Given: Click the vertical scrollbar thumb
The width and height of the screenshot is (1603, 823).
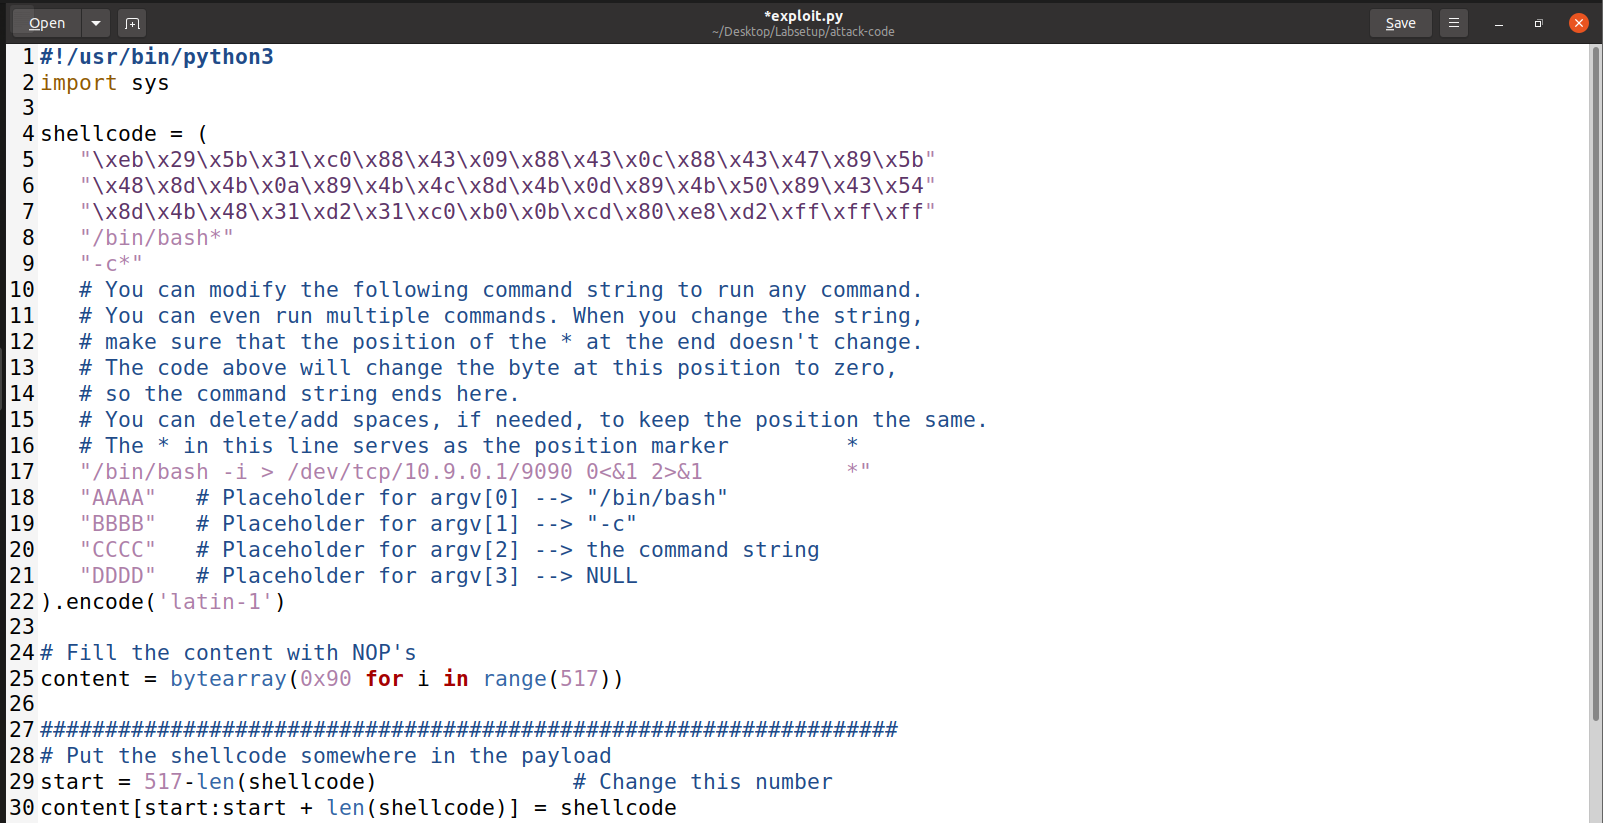Looking at the screenshot, I should pos(1596,383).
